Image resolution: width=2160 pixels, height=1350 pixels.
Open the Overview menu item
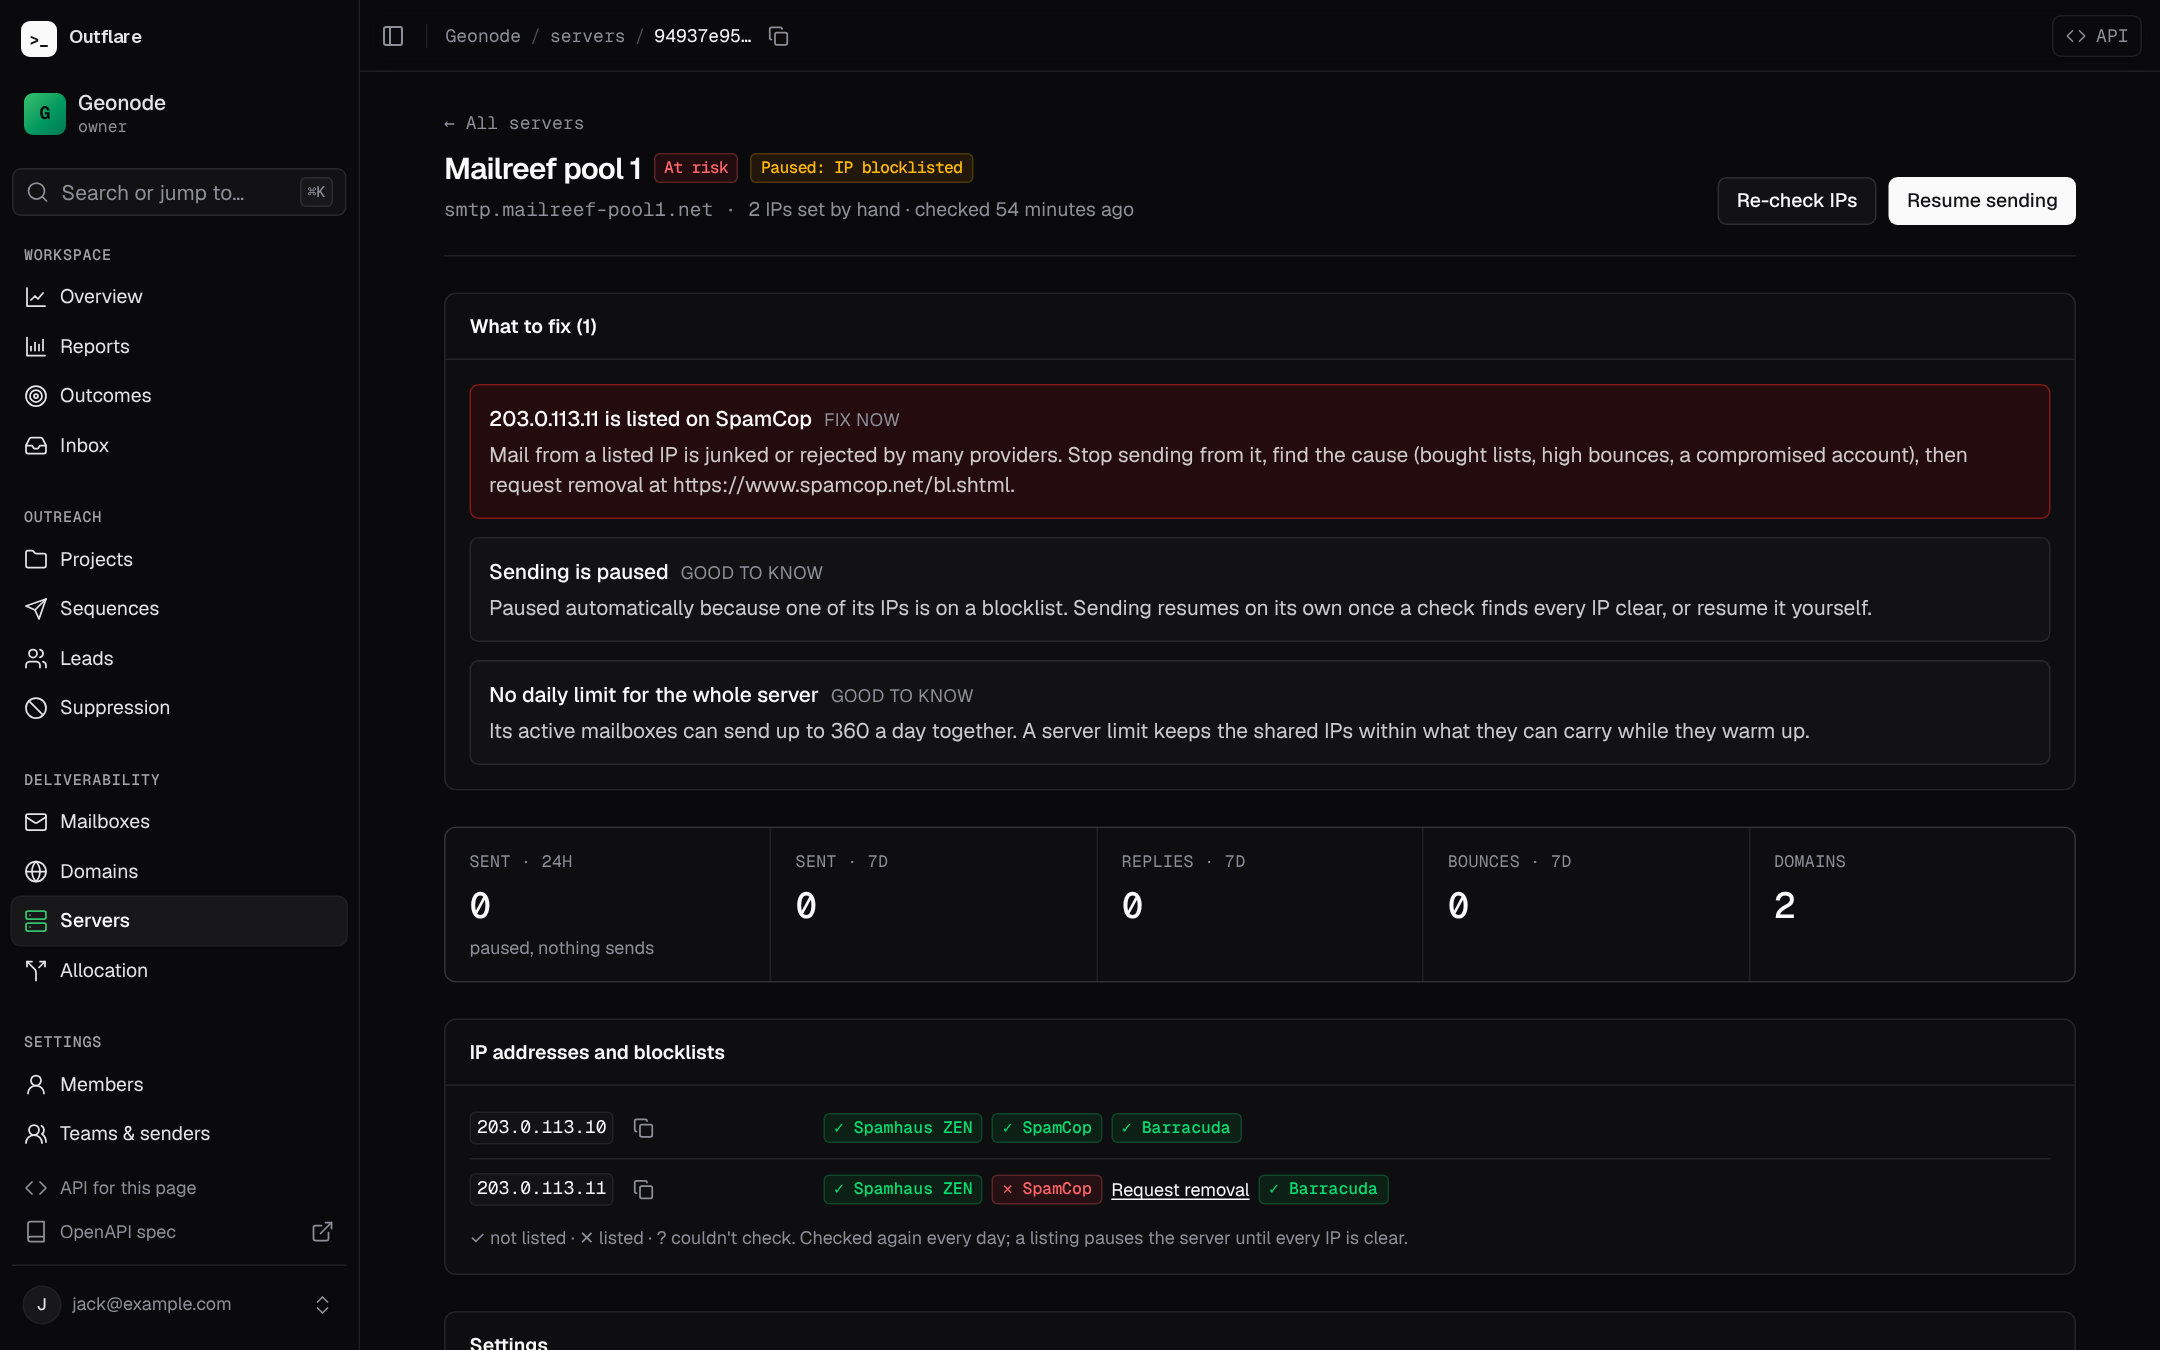click(179, 297)
